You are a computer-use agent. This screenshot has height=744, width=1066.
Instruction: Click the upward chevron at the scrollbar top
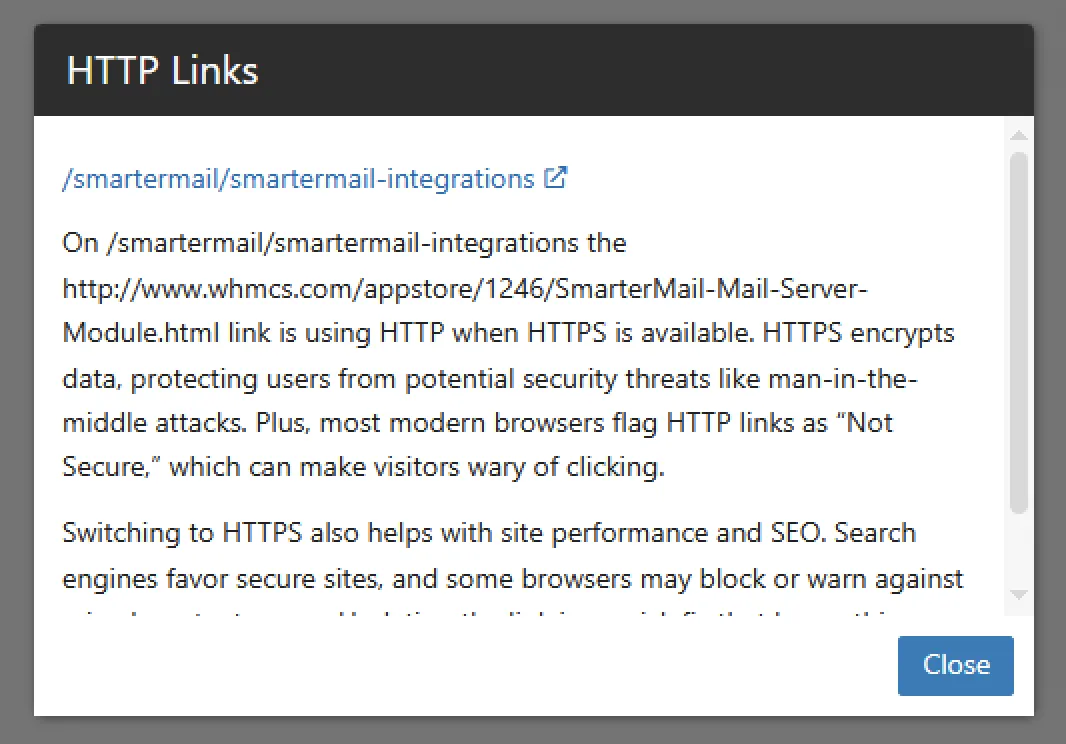coord(1018,134)
